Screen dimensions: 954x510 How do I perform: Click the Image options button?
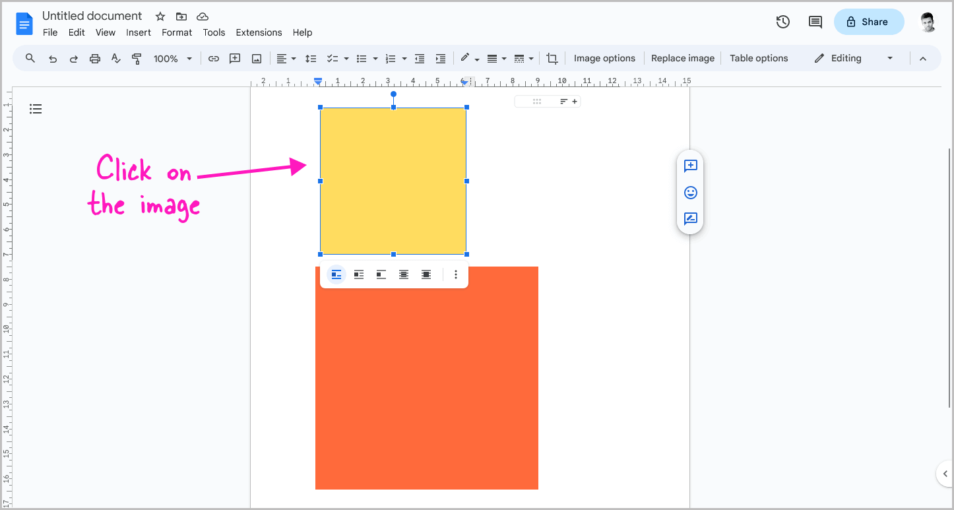click(604, 58)
